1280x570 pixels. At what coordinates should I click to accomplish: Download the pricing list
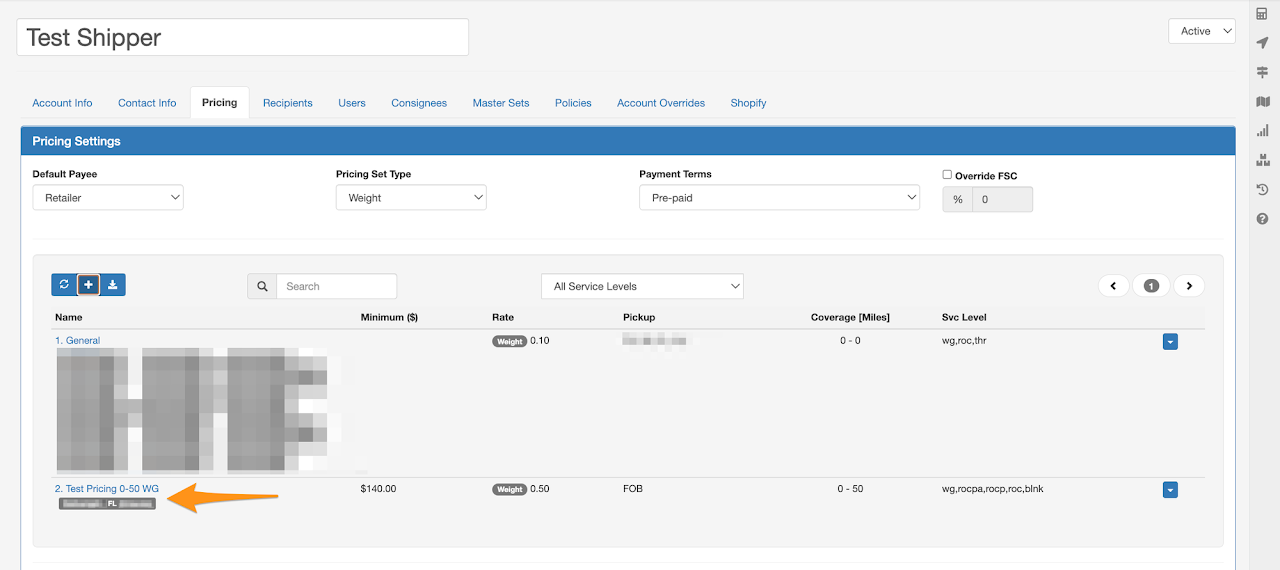click(x=113, y=285)
